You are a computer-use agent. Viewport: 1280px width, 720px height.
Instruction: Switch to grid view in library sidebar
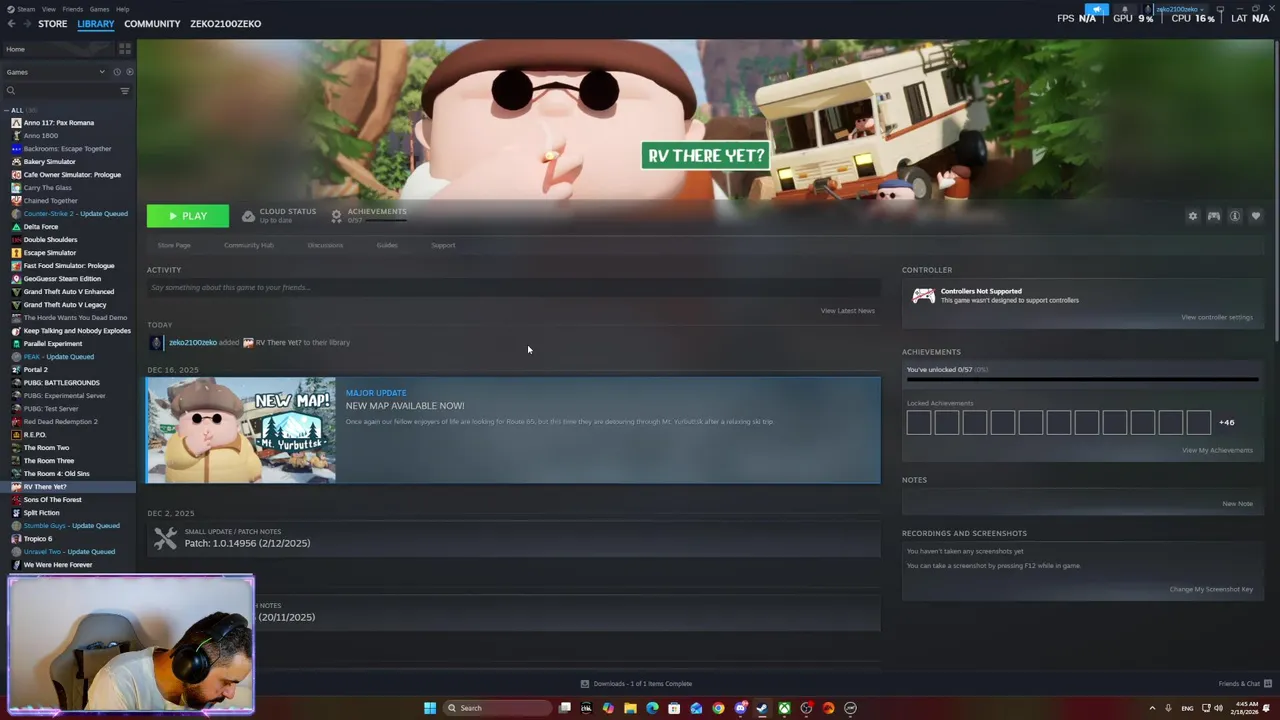tap(125, 49)
